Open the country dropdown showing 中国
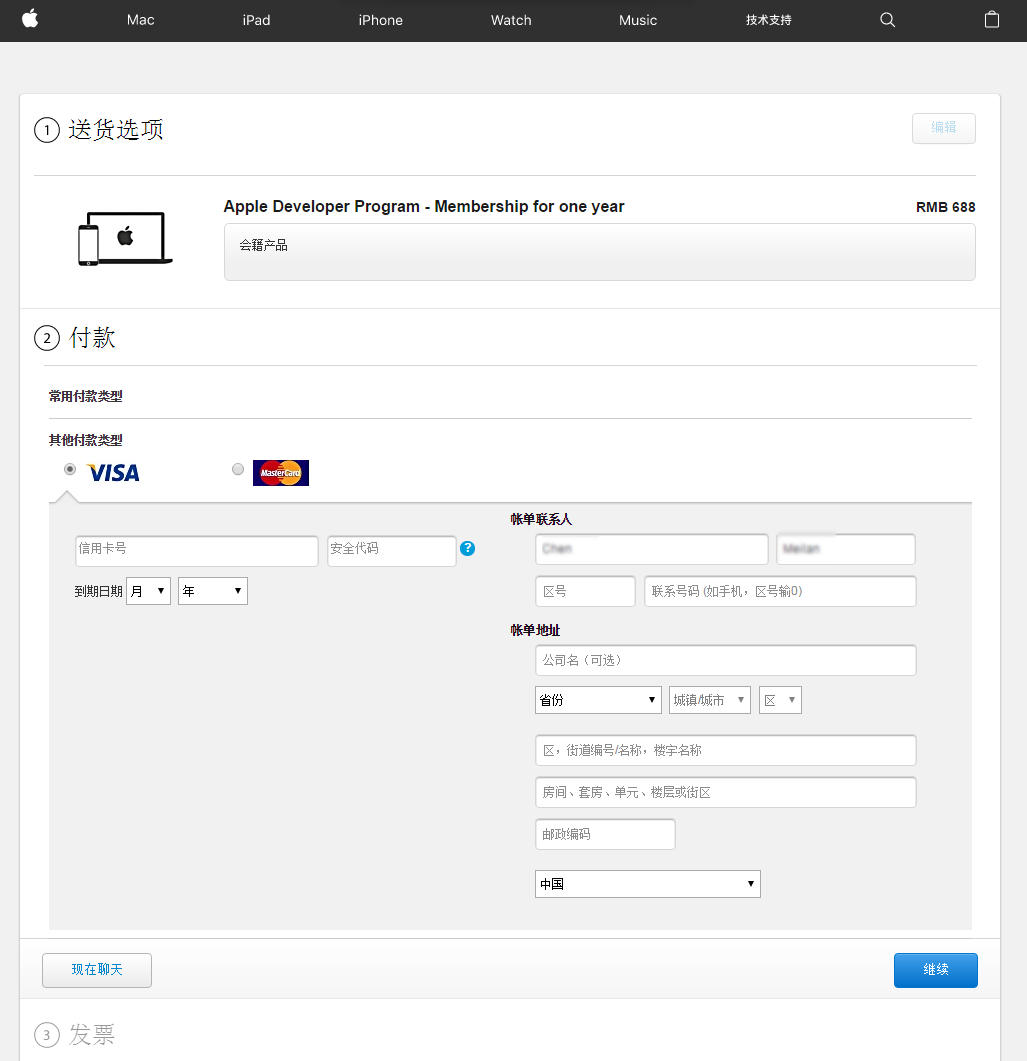The width and height of the screenshot is (1027, 1061). pos(647,884)
